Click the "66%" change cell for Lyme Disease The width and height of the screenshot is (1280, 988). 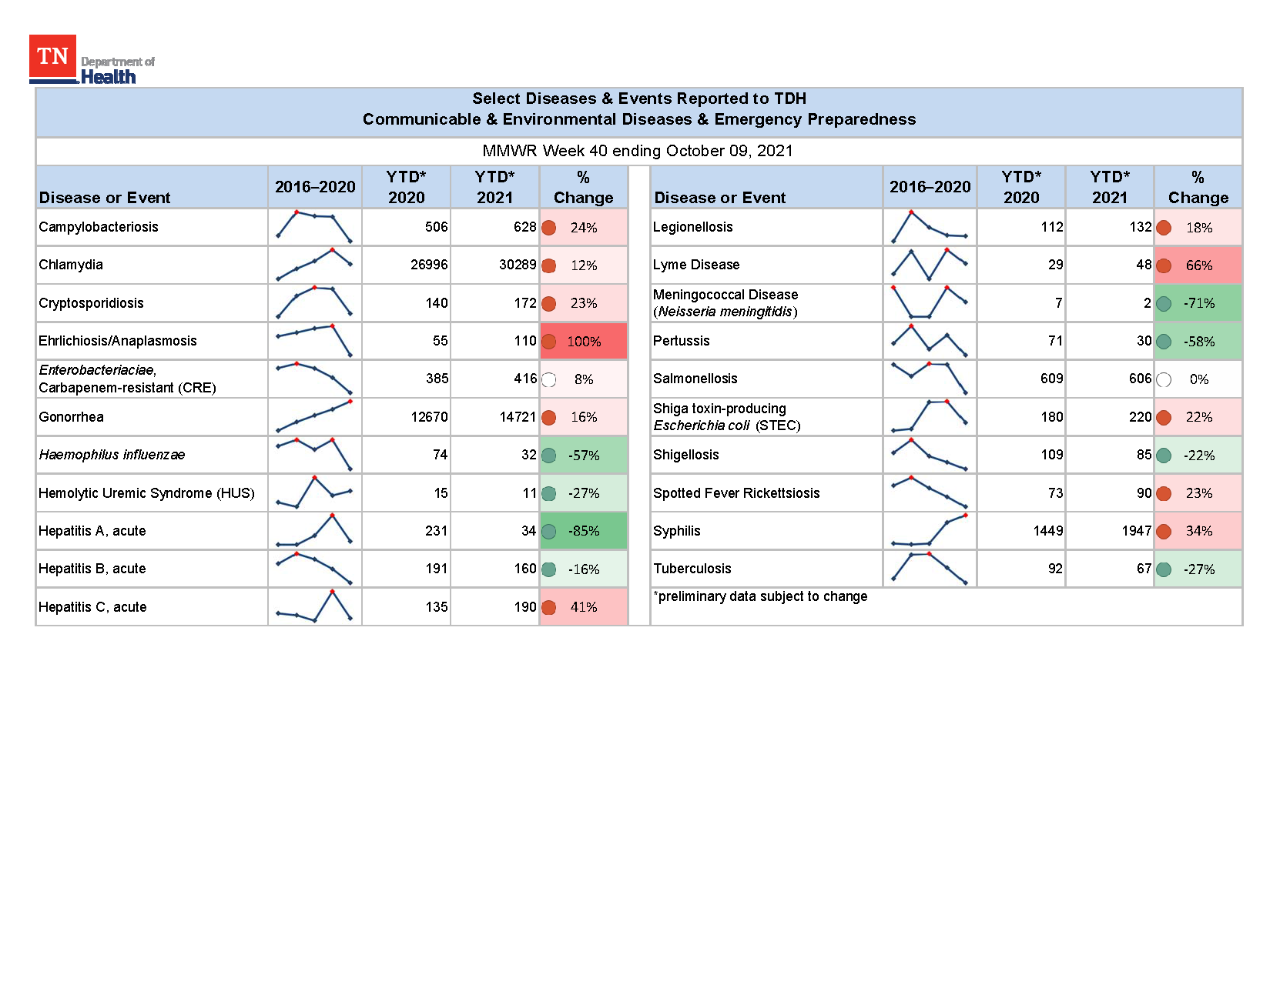(x=1199, y=265)
